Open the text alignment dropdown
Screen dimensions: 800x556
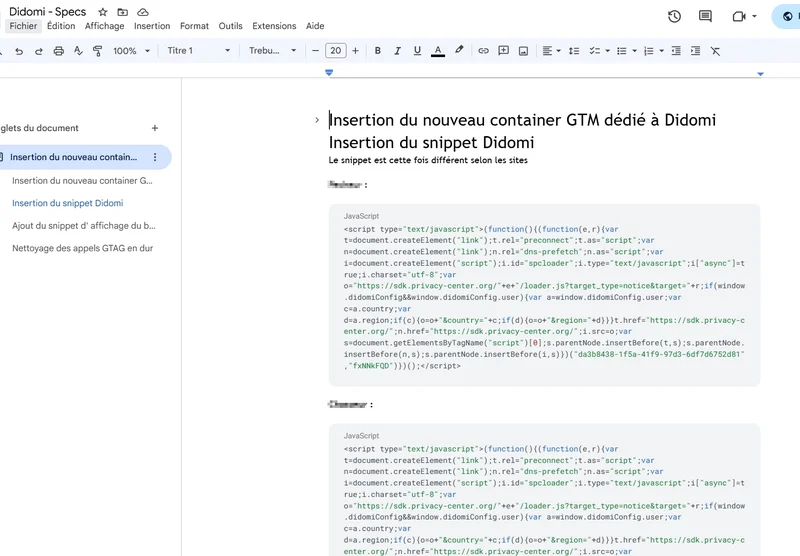(551, 51)
